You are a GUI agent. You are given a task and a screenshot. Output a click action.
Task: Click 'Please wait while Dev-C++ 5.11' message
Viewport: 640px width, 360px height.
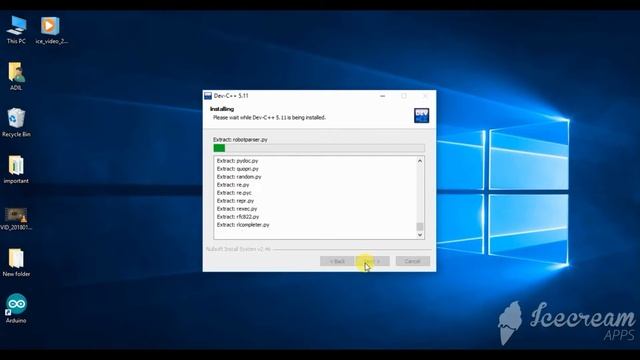[x=269, y=118]
